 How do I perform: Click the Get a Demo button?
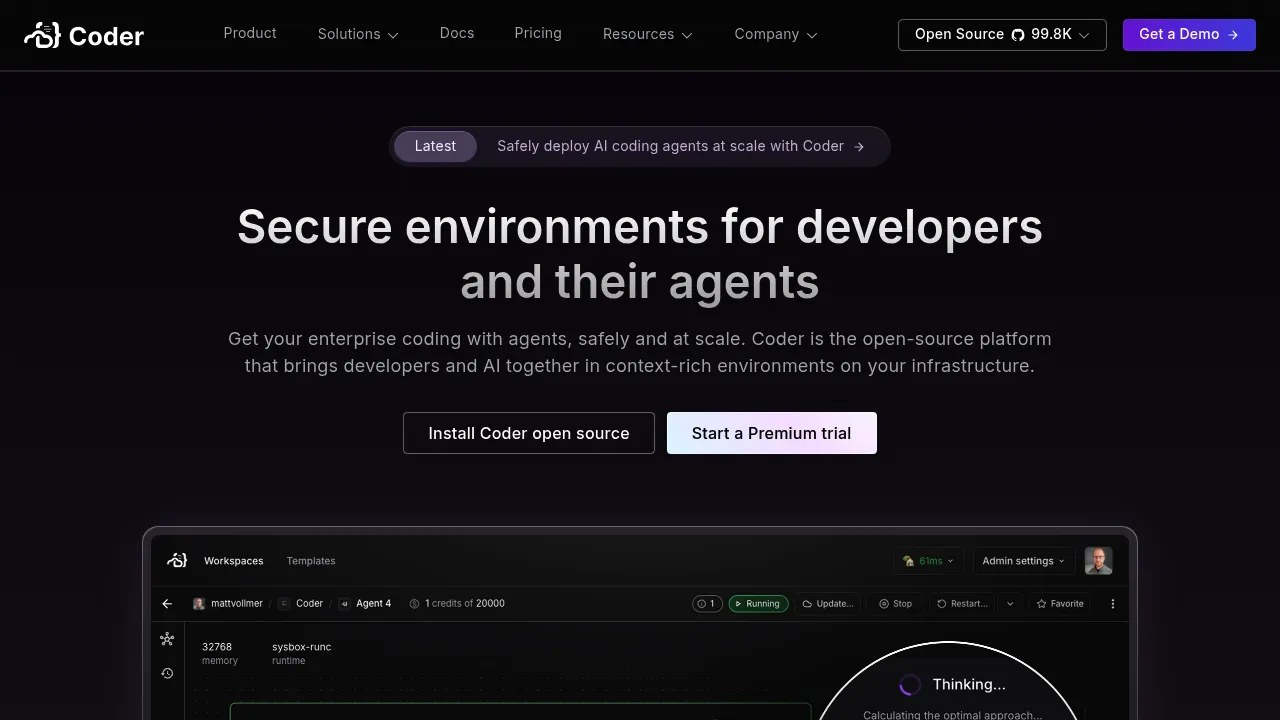tap(1189, 34)
